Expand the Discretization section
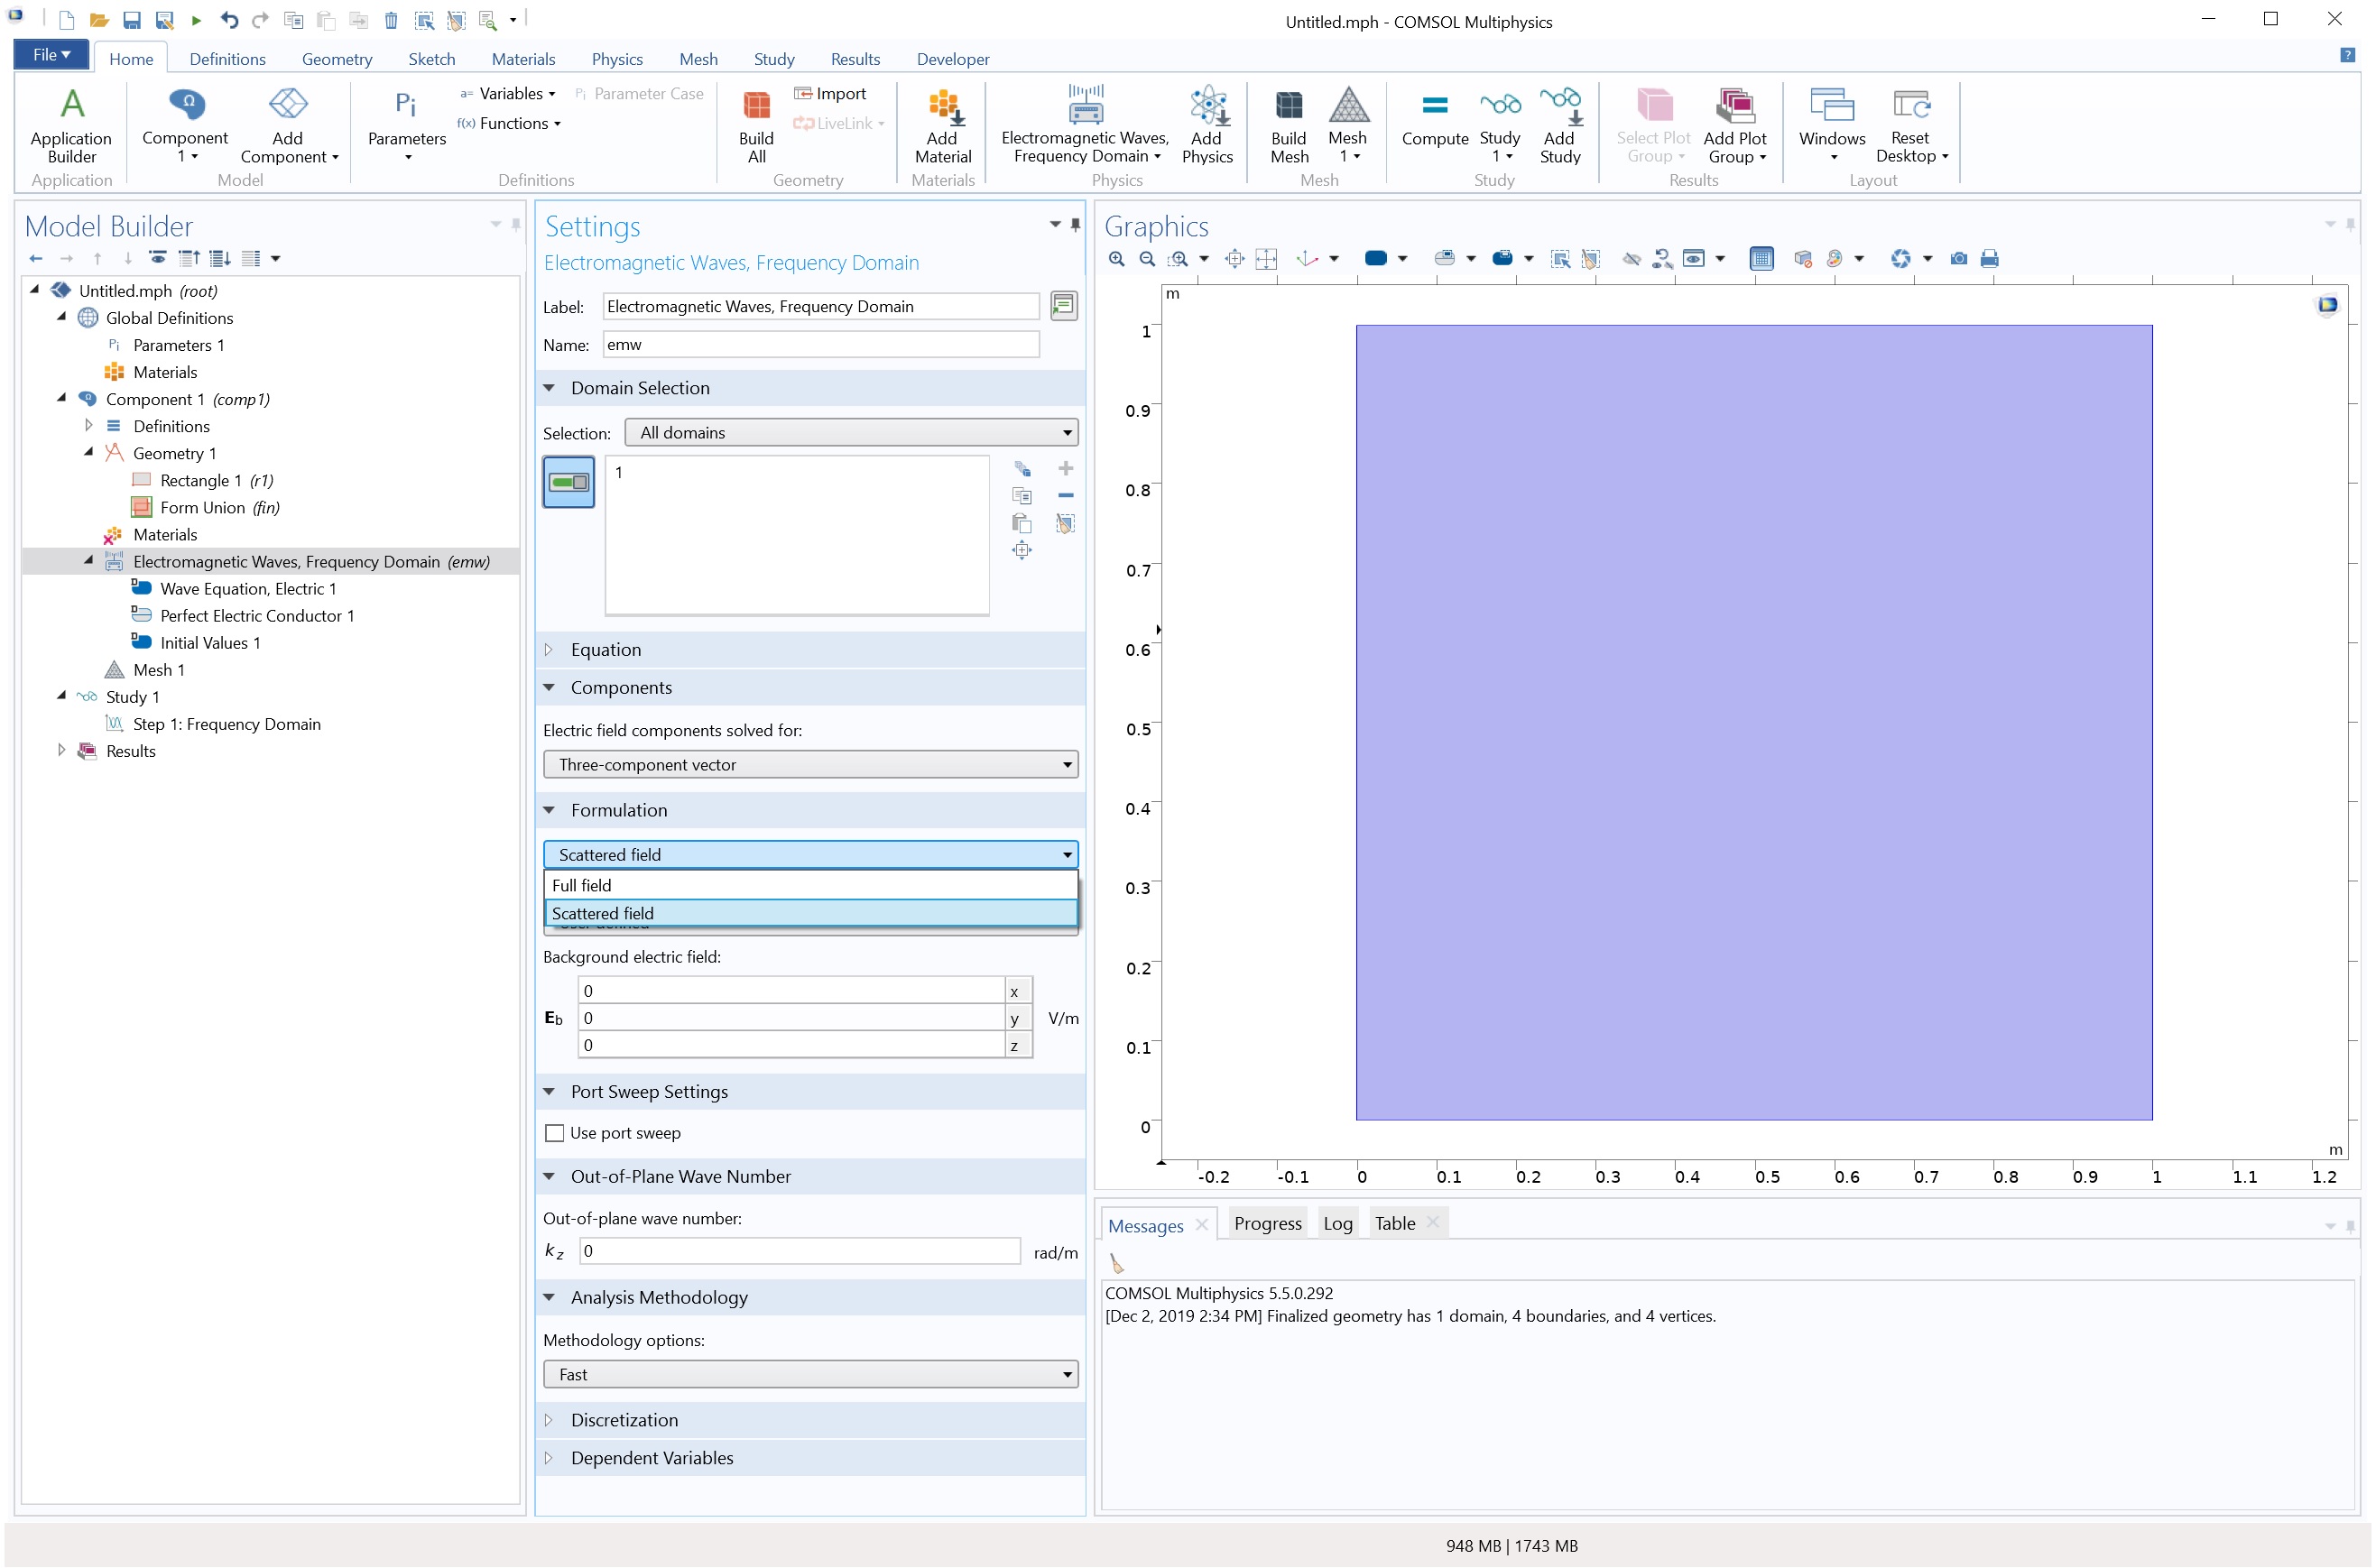Viewport: 2376px width, 1568px height. click(624, 1420)
